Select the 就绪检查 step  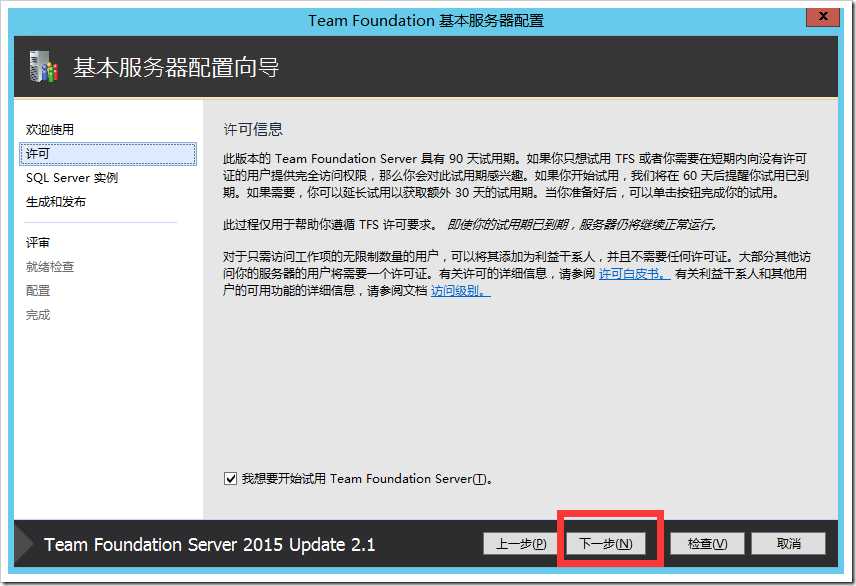pyautogui.click(x=50, y=267)
